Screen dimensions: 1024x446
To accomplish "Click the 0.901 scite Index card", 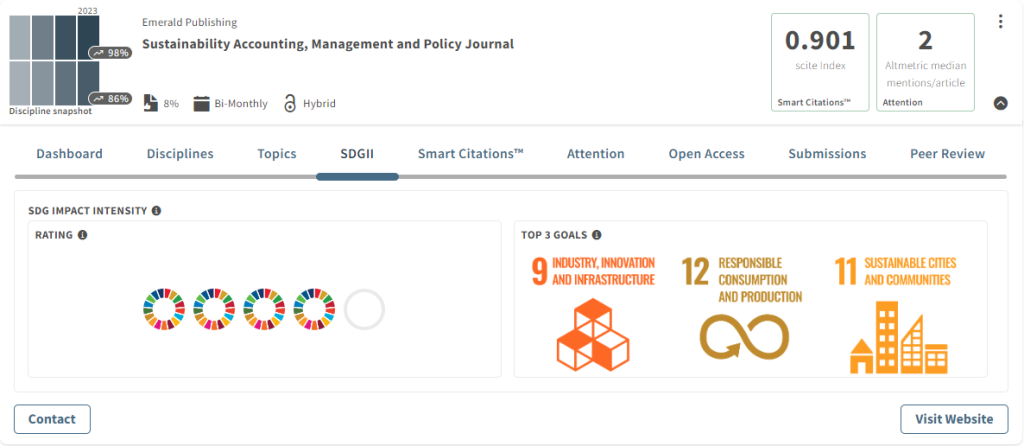I will [x=819, y=61].
